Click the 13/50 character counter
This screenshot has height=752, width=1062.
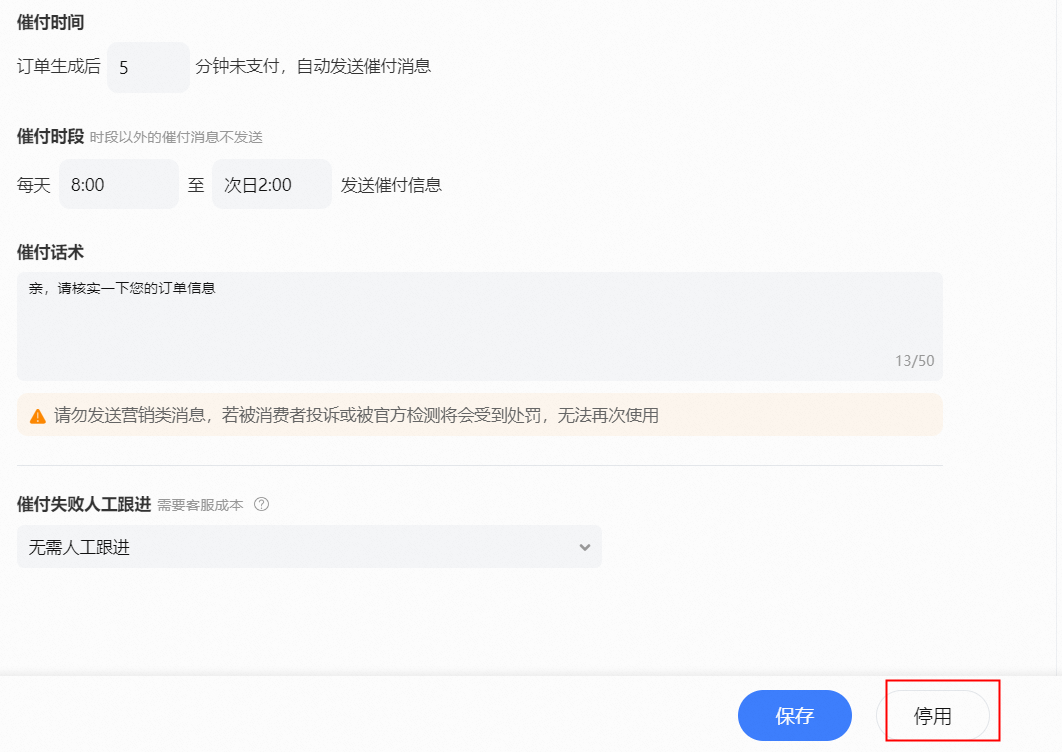(x=914, y=360)
